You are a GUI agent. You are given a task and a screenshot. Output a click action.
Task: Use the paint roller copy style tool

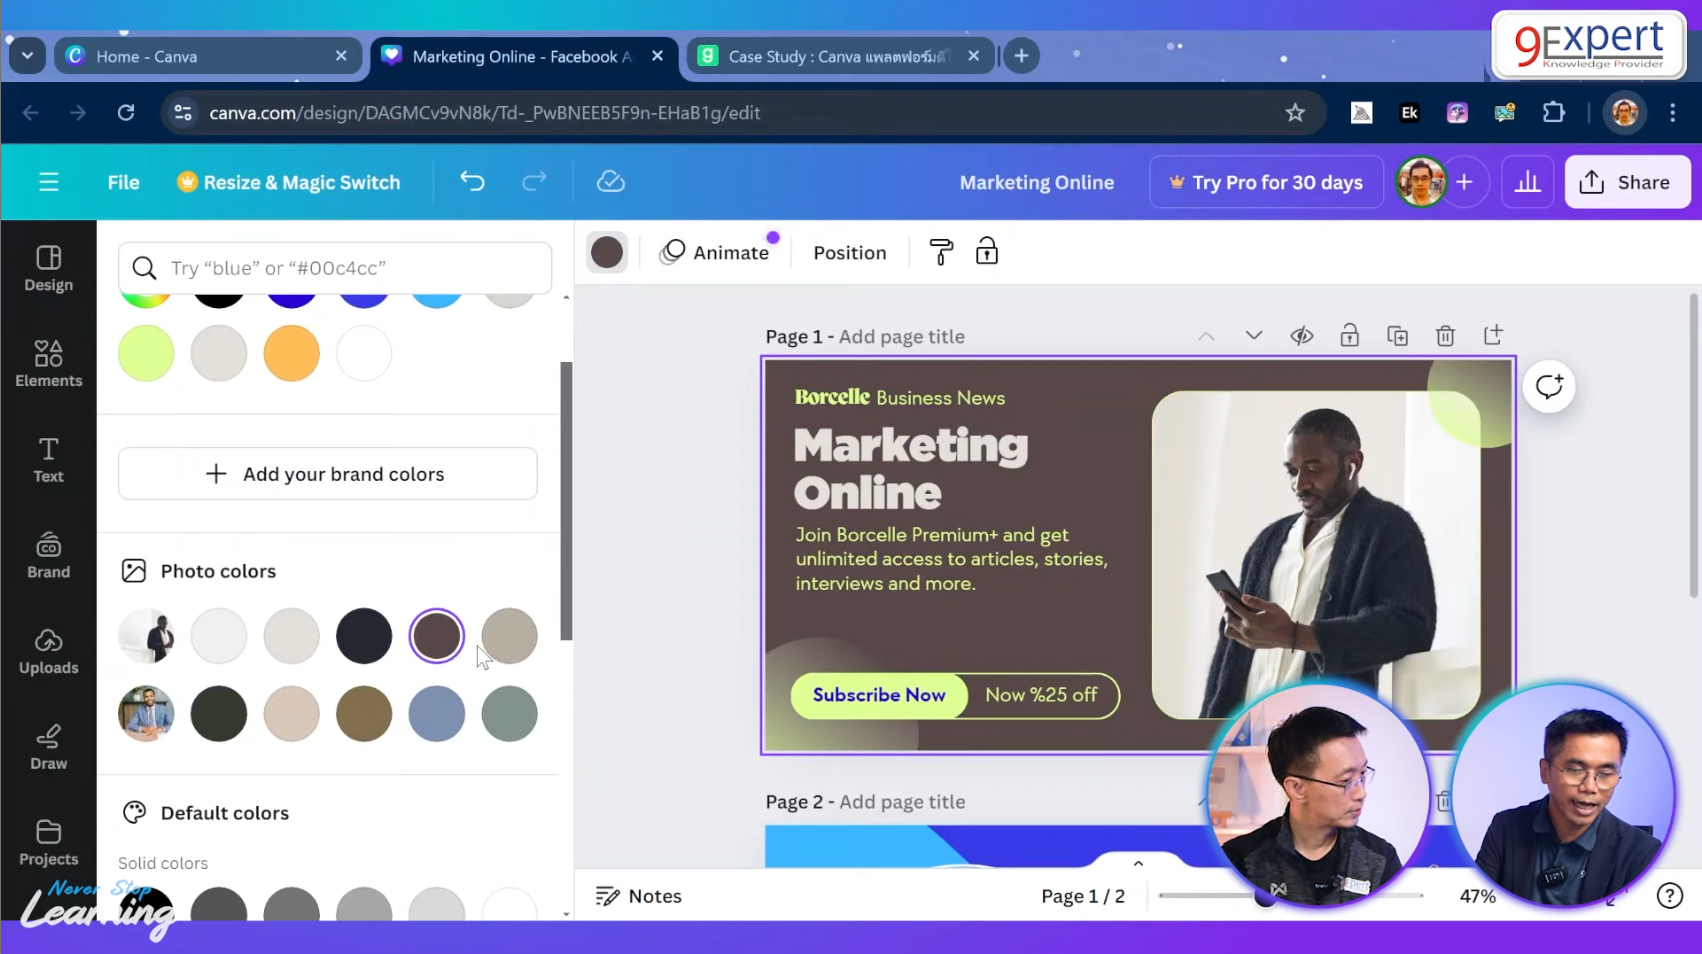click(940, 252)
